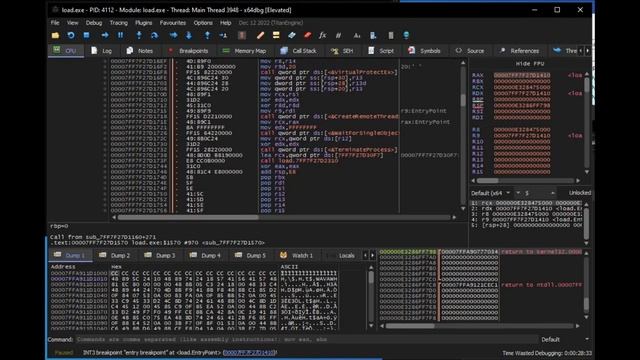Click the globe Check For Updates icon
This screenshot has height=360, width=640.
[x=406, y=36]
